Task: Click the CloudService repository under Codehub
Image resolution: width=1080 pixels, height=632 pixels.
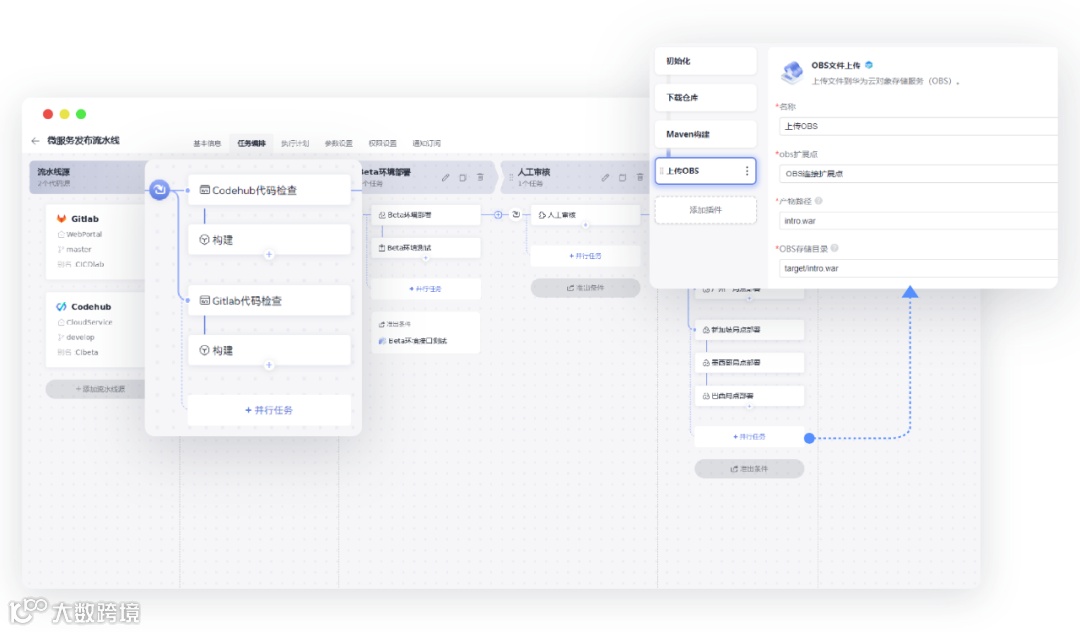Action: point(85,322)
